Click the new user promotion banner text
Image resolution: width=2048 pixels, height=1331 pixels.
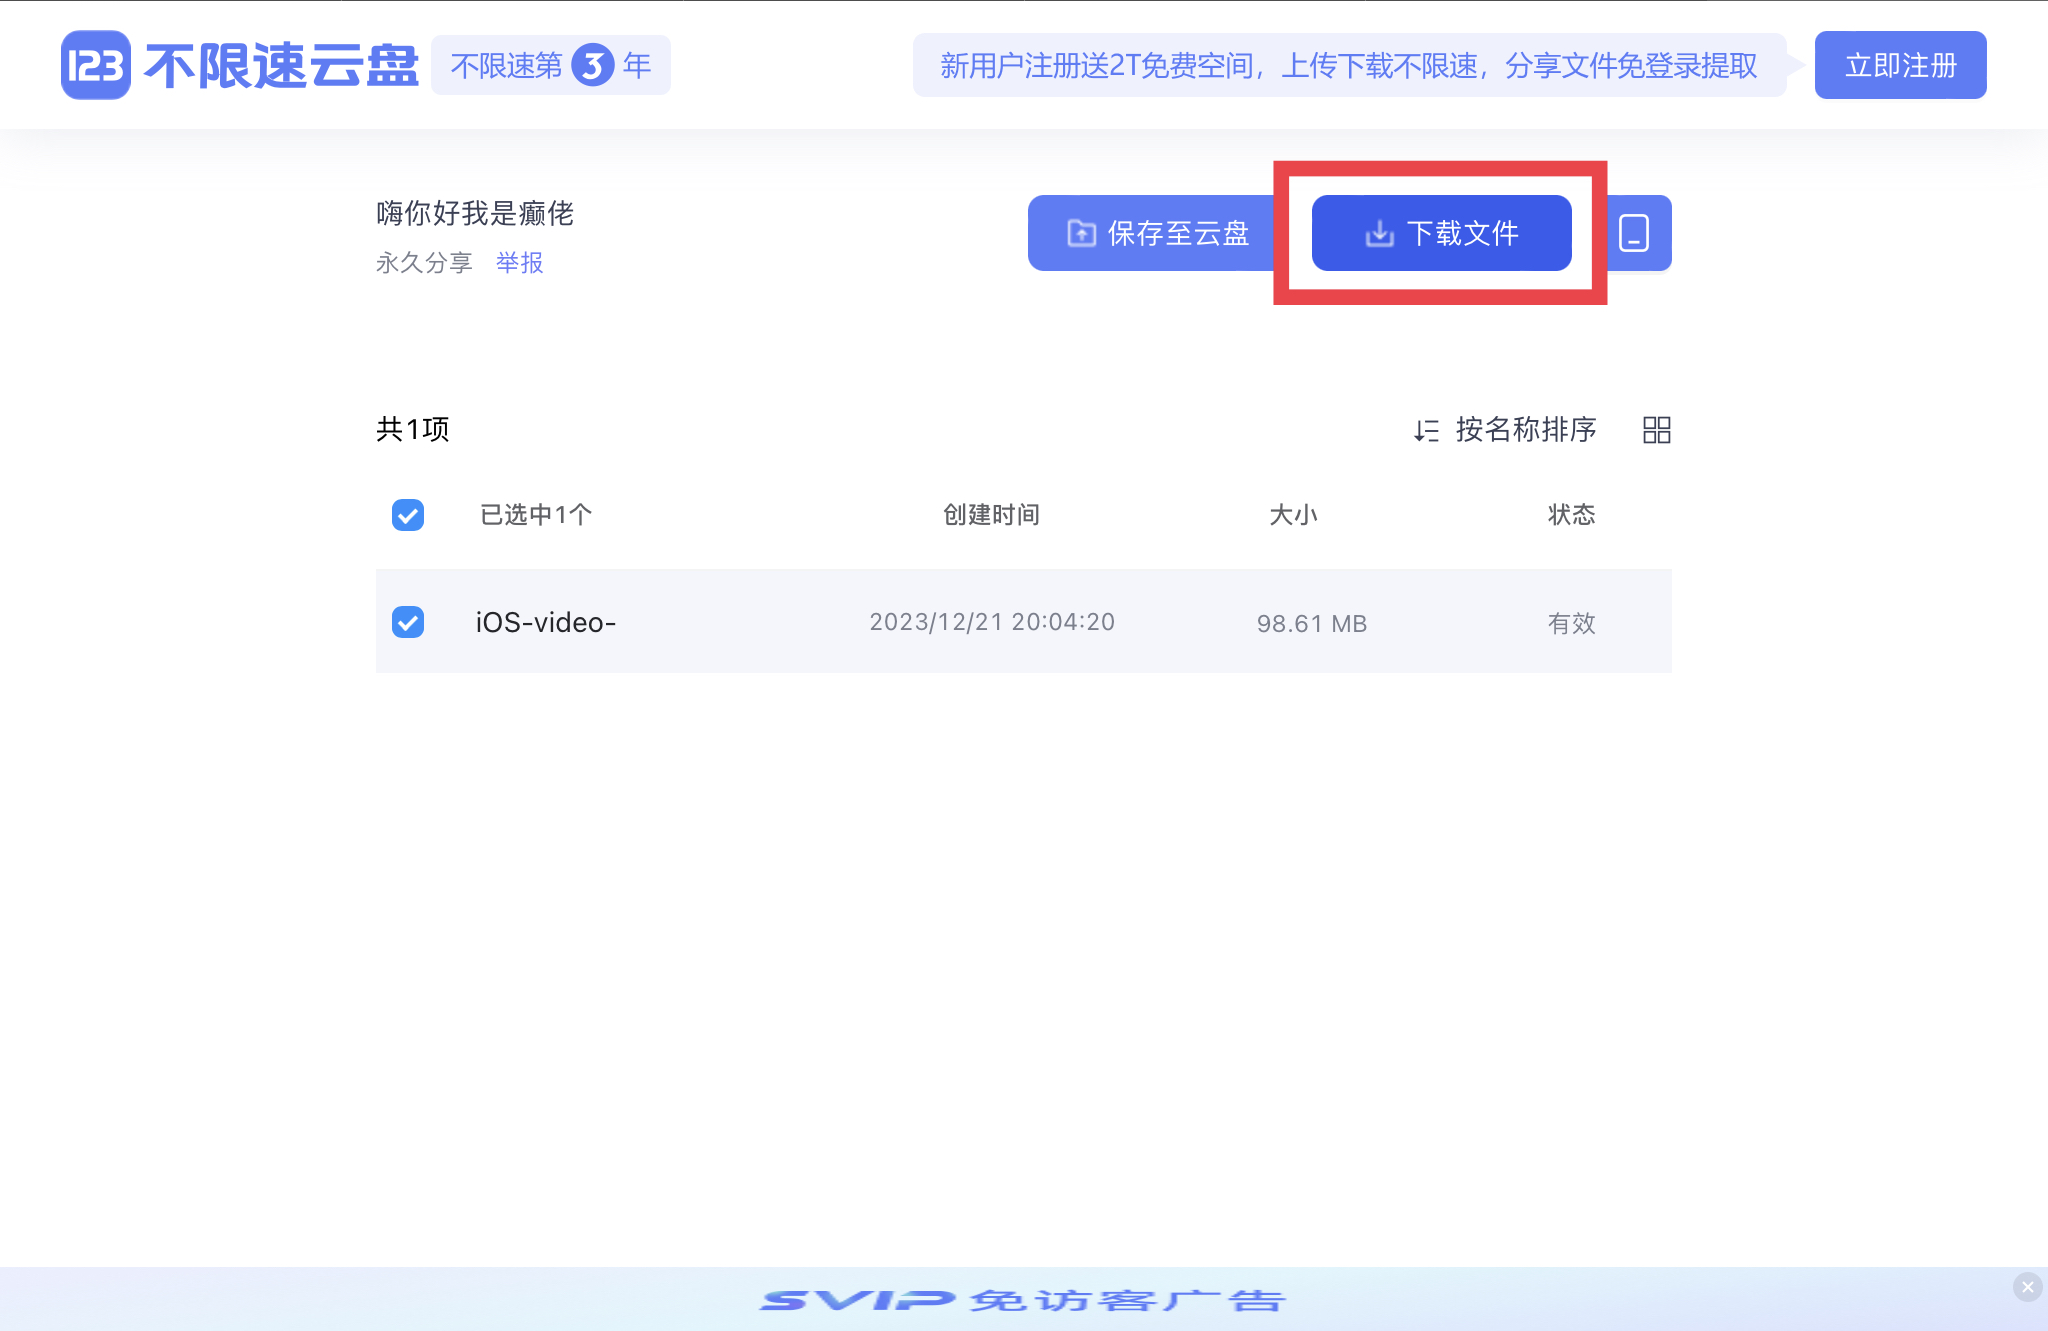tap(1348, 66)
